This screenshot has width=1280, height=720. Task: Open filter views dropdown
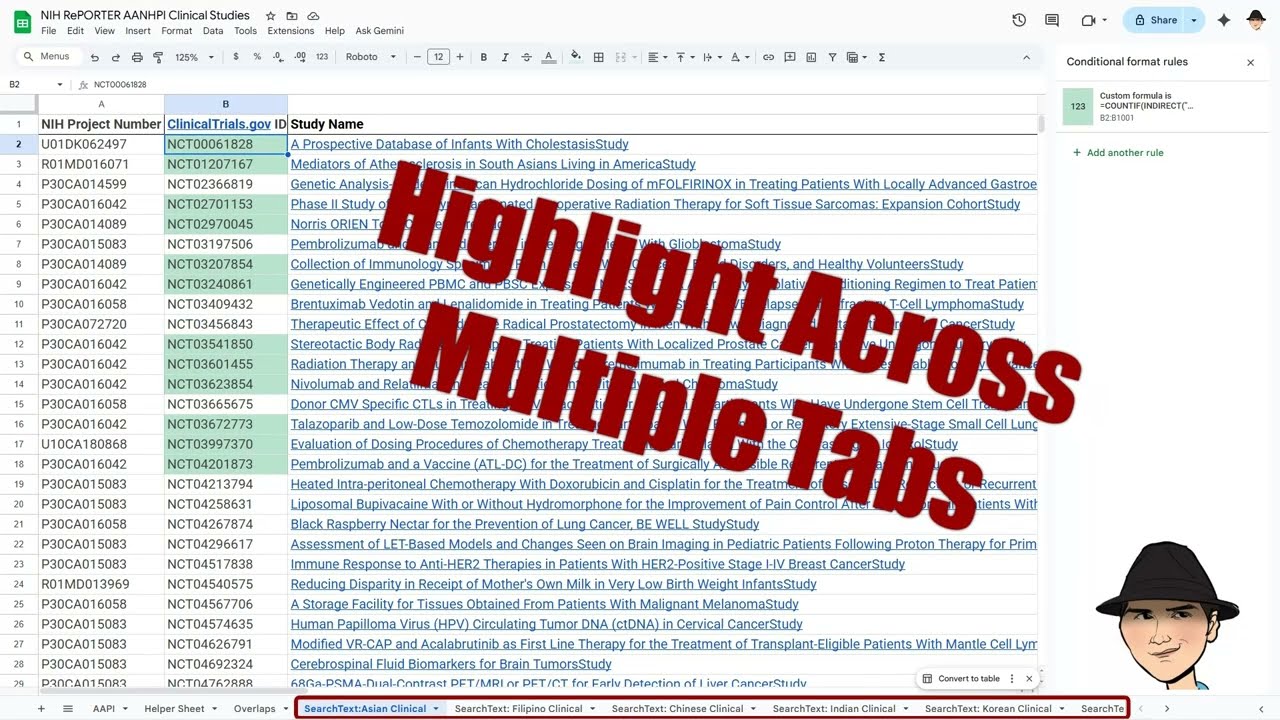point(856,57)
